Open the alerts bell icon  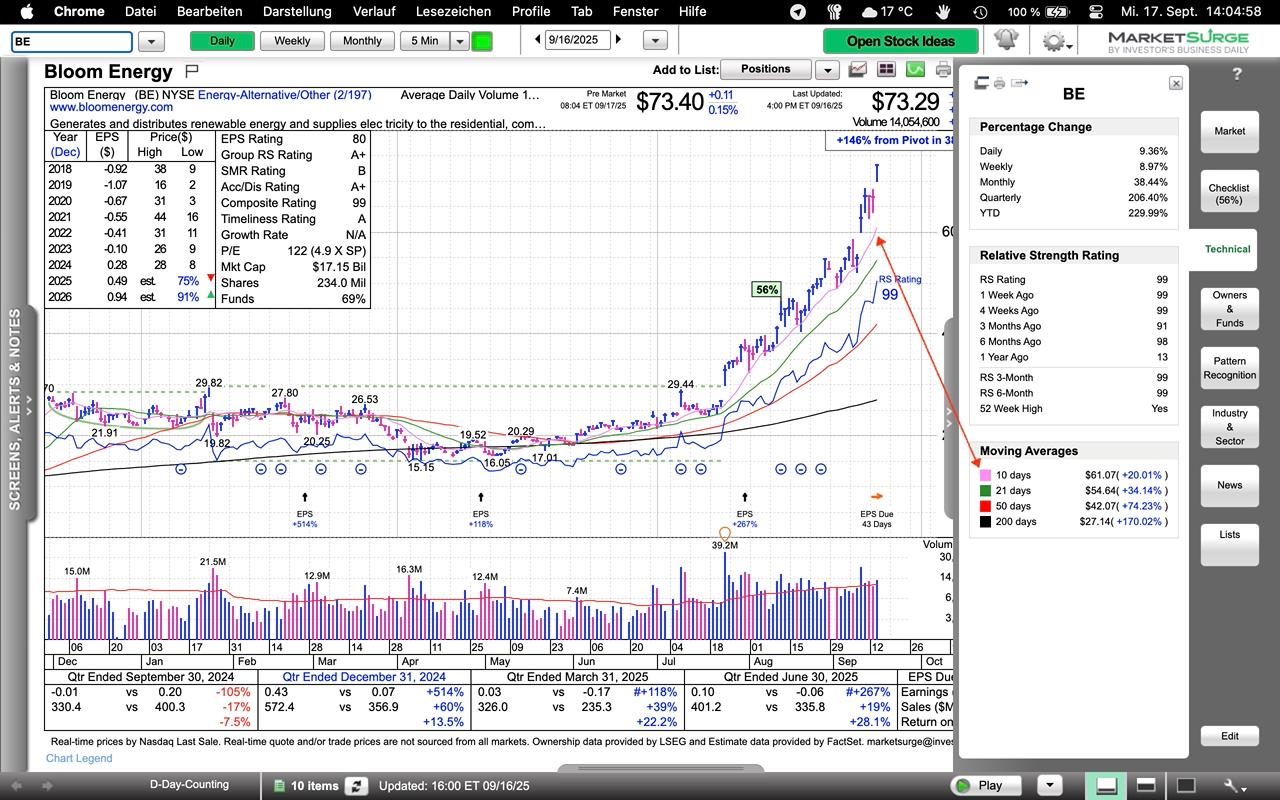pos(1005,41)
